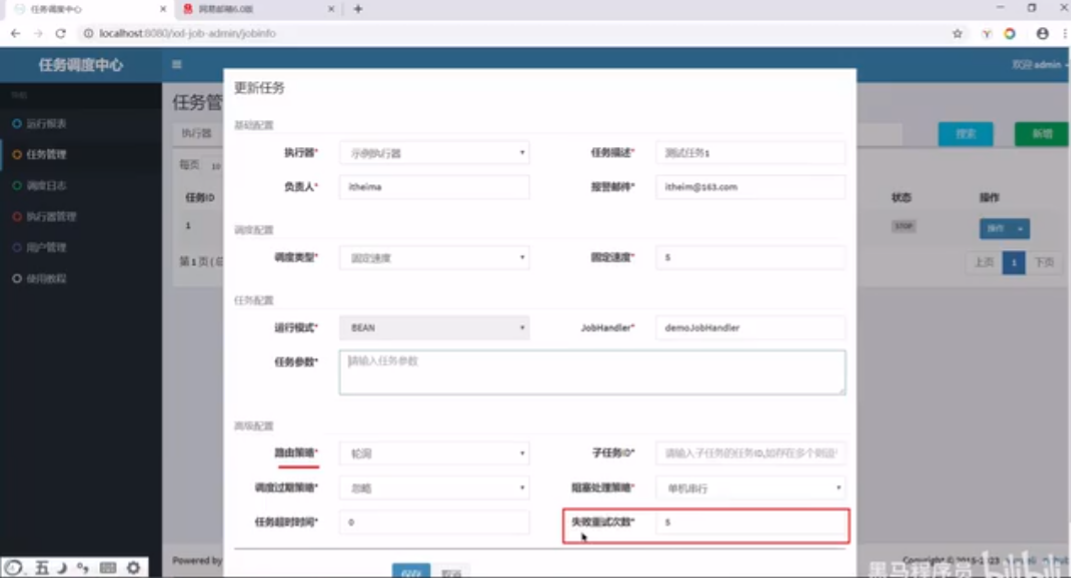Select page 1 in pagination

click(1014, 262)
